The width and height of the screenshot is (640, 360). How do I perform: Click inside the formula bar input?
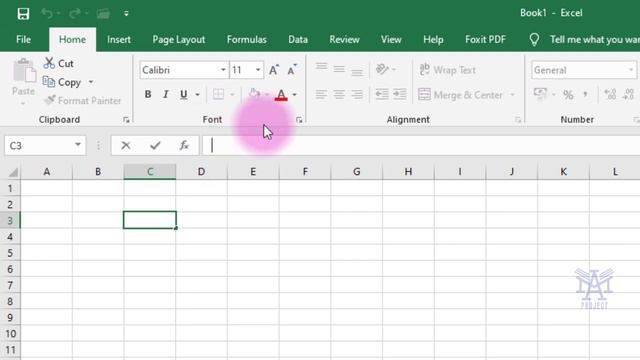(421, 145)
